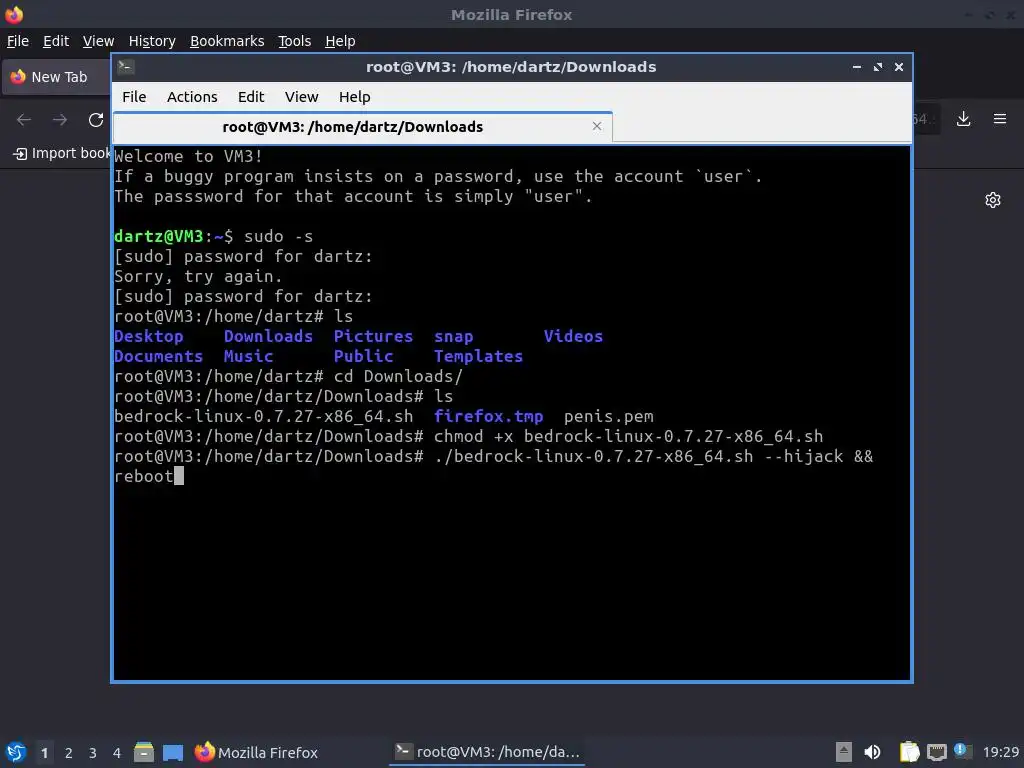Open Firefox downloads panel
The height and width of the screenshot is (768, 1024).
(963, 119)
